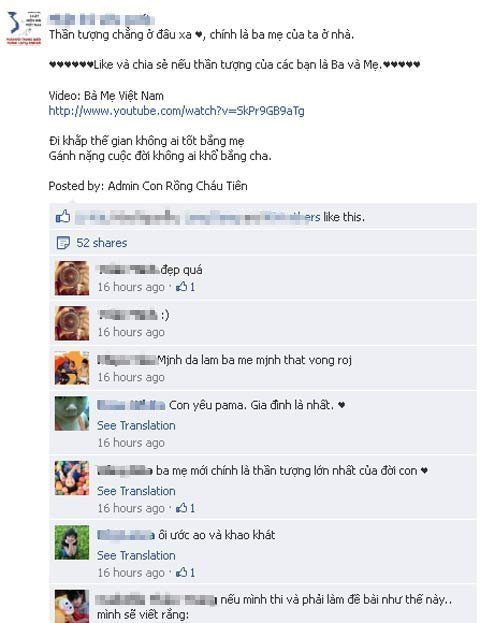
Task: Click the thumbs-up icon beside 'like this'
Action: click(63, 217)
